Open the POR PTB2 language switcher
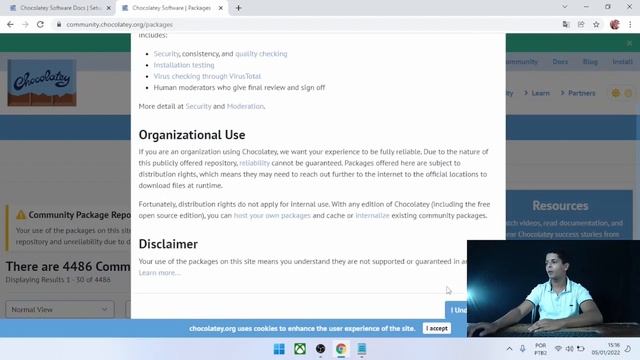This screenshot has width=640, height=360. tap(540, 349)
